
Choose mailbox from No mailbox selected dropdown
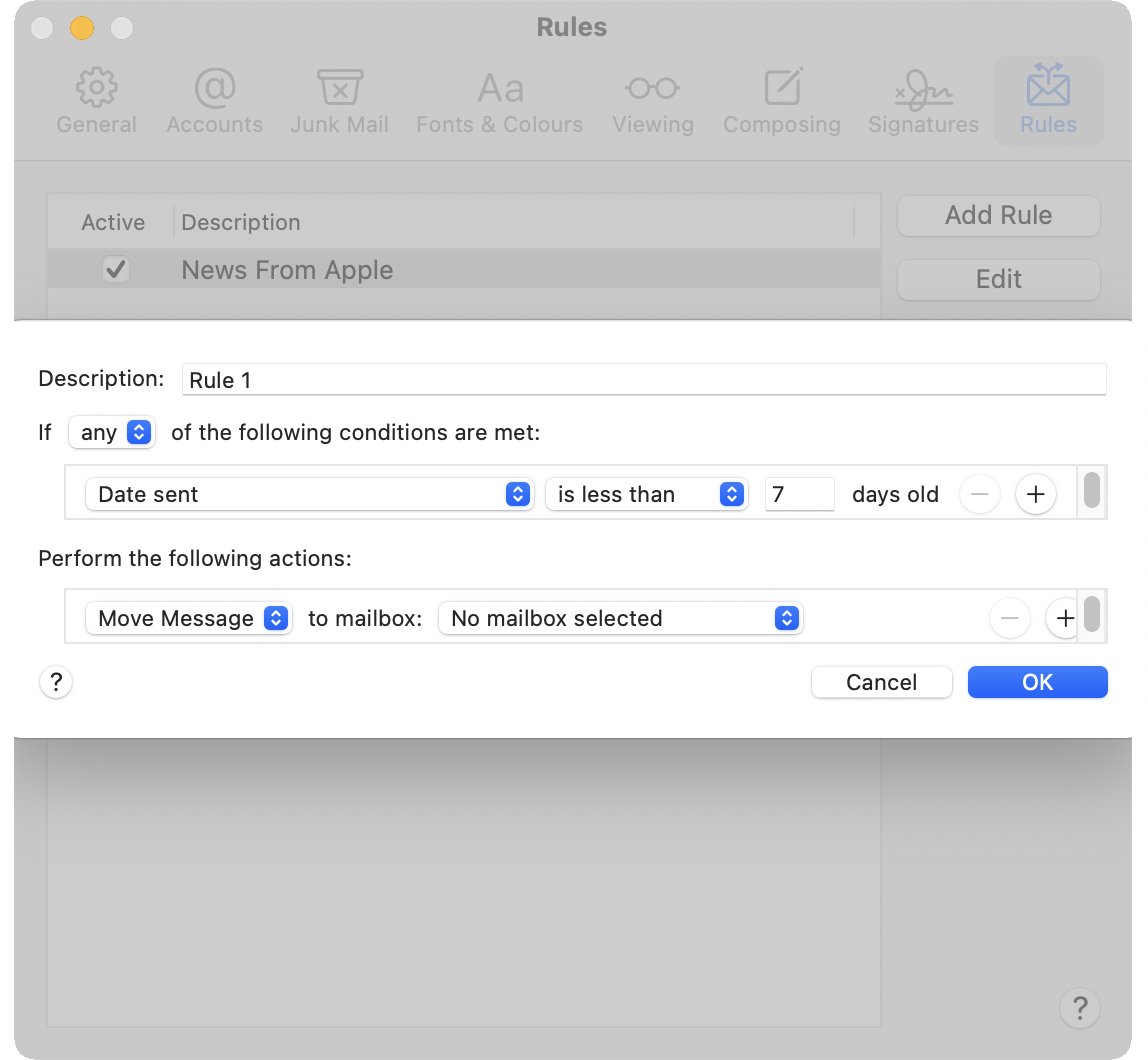pyautogui.click(x=621, y=619)
